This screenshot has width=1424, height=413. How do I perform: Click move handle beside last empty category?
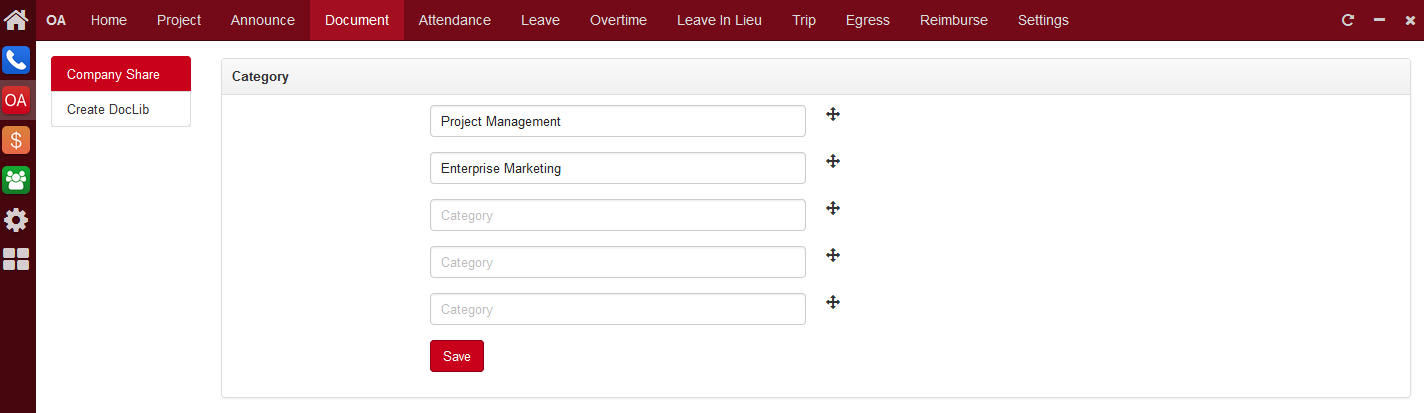(x=833, y=302)
